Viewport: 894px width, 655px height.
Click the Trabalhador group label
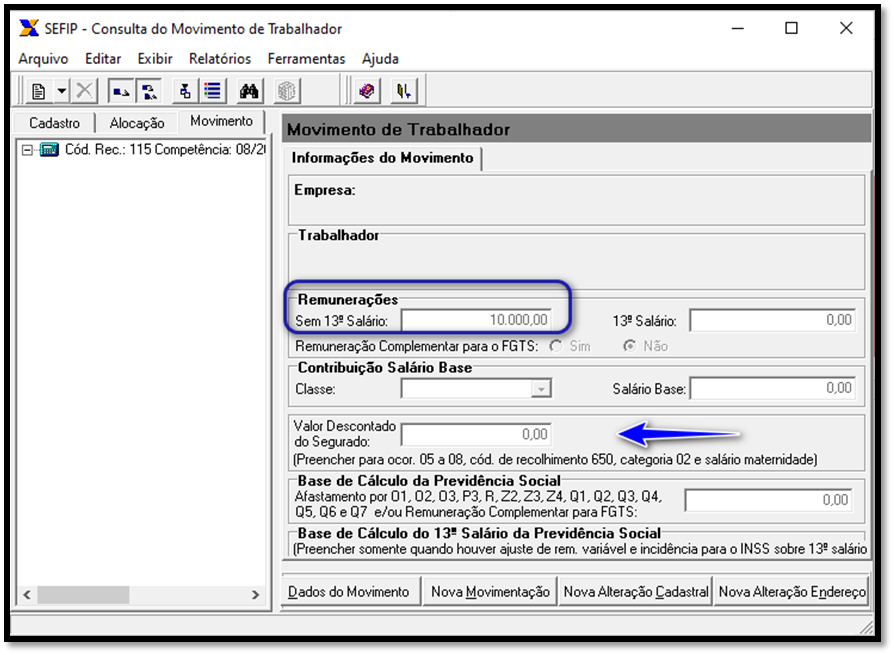click(338, 235)
